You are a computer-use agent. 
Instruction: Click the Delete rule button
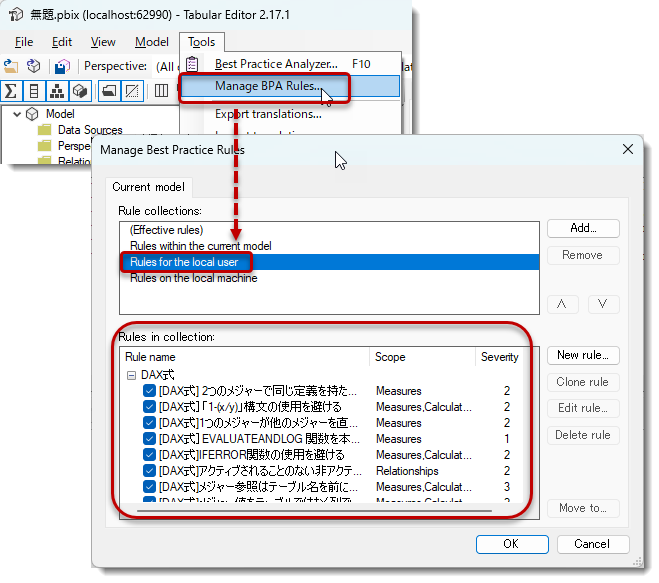click(583, 435)
